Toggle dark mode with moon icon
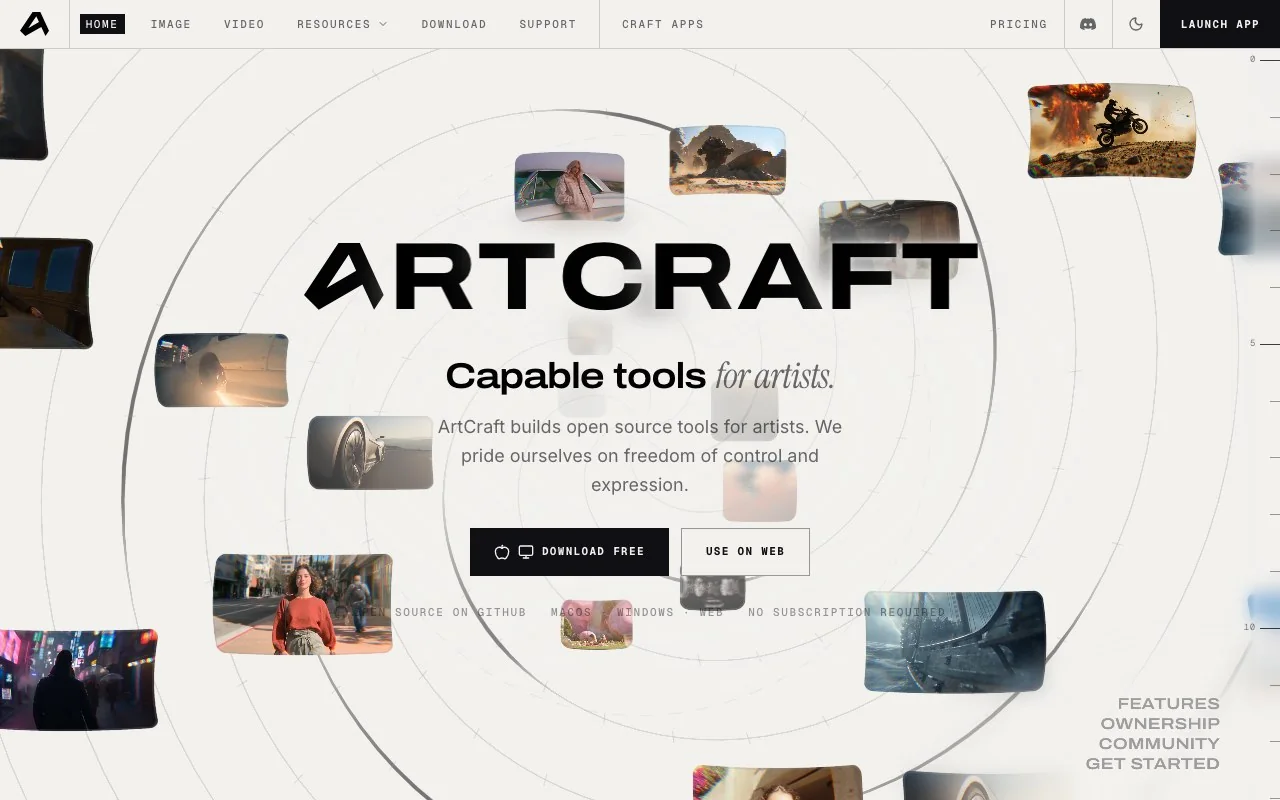 point(1136,24)
